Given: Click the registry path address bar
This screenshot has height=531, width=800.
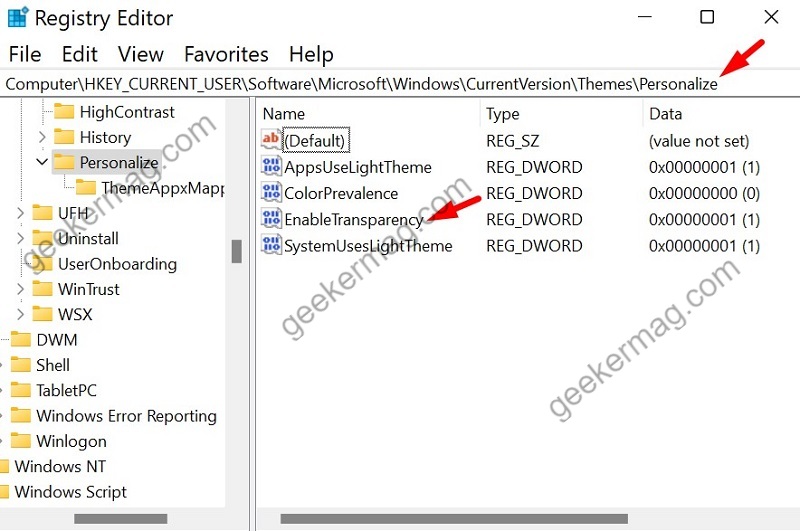Looking at the screenshot, I should (x=400, y=84).
